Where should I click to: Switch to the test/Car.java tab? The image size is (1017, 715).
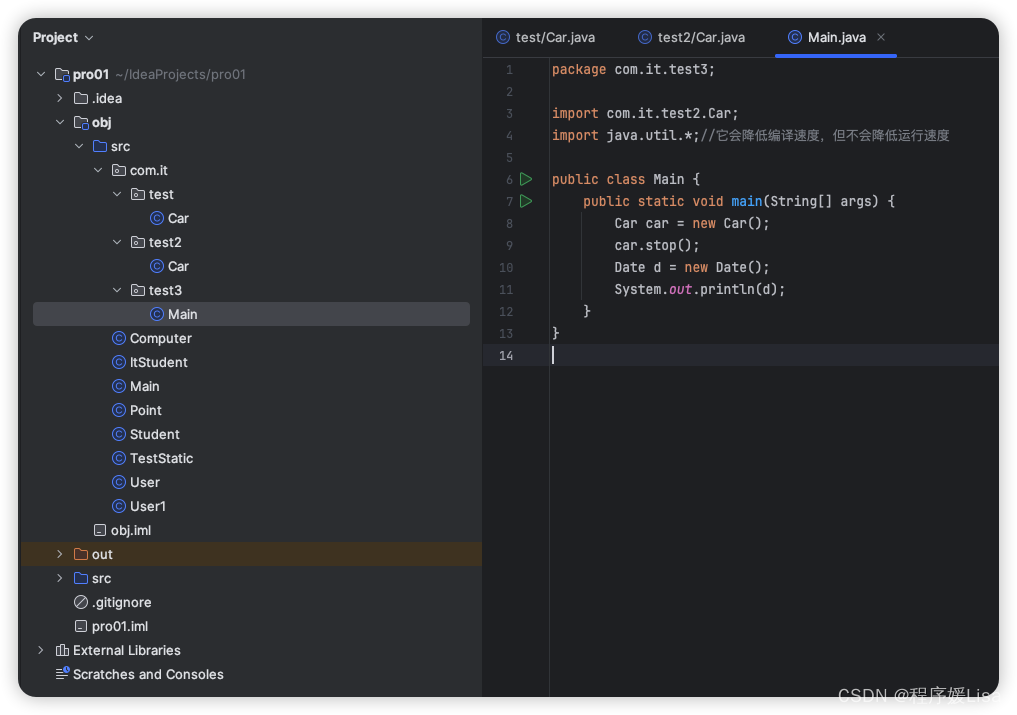[546, 37]
